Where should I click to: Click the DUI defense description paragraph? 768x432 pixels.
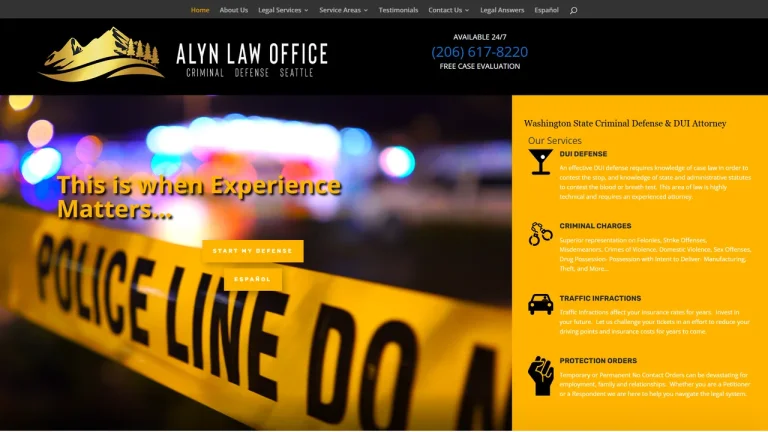655,182
